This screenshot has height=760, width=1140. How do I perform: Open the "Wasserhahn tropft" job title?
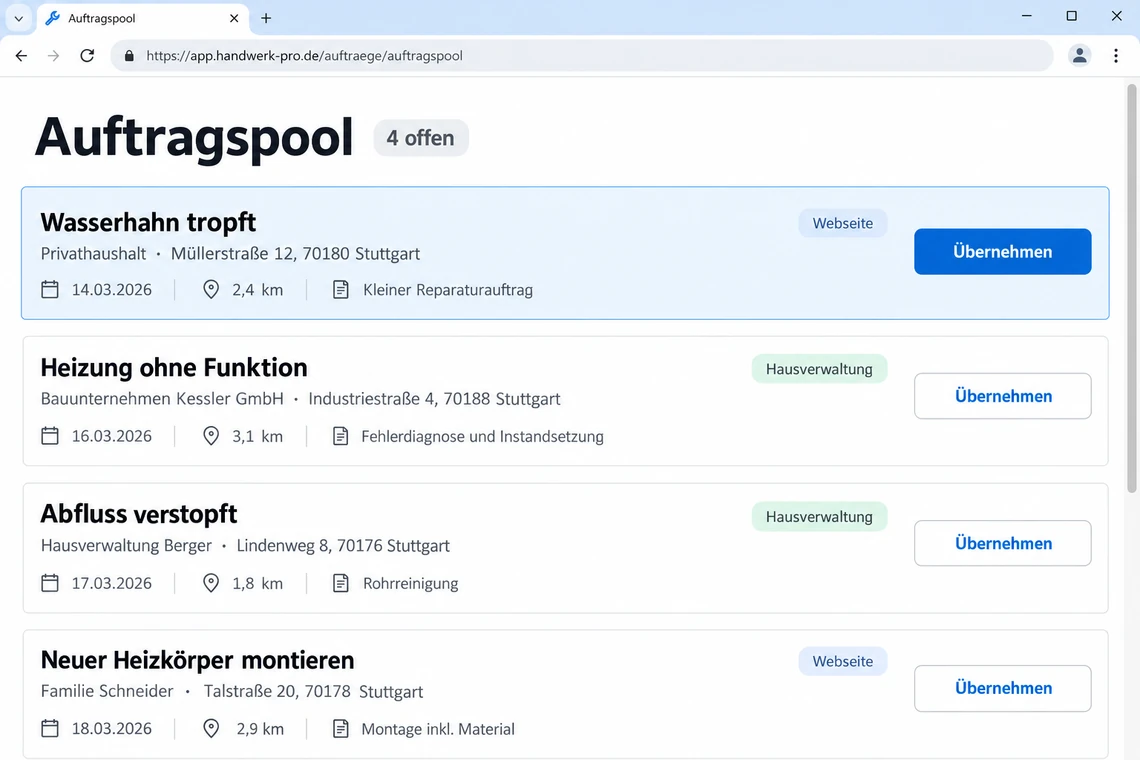click(x=148, y=222)
